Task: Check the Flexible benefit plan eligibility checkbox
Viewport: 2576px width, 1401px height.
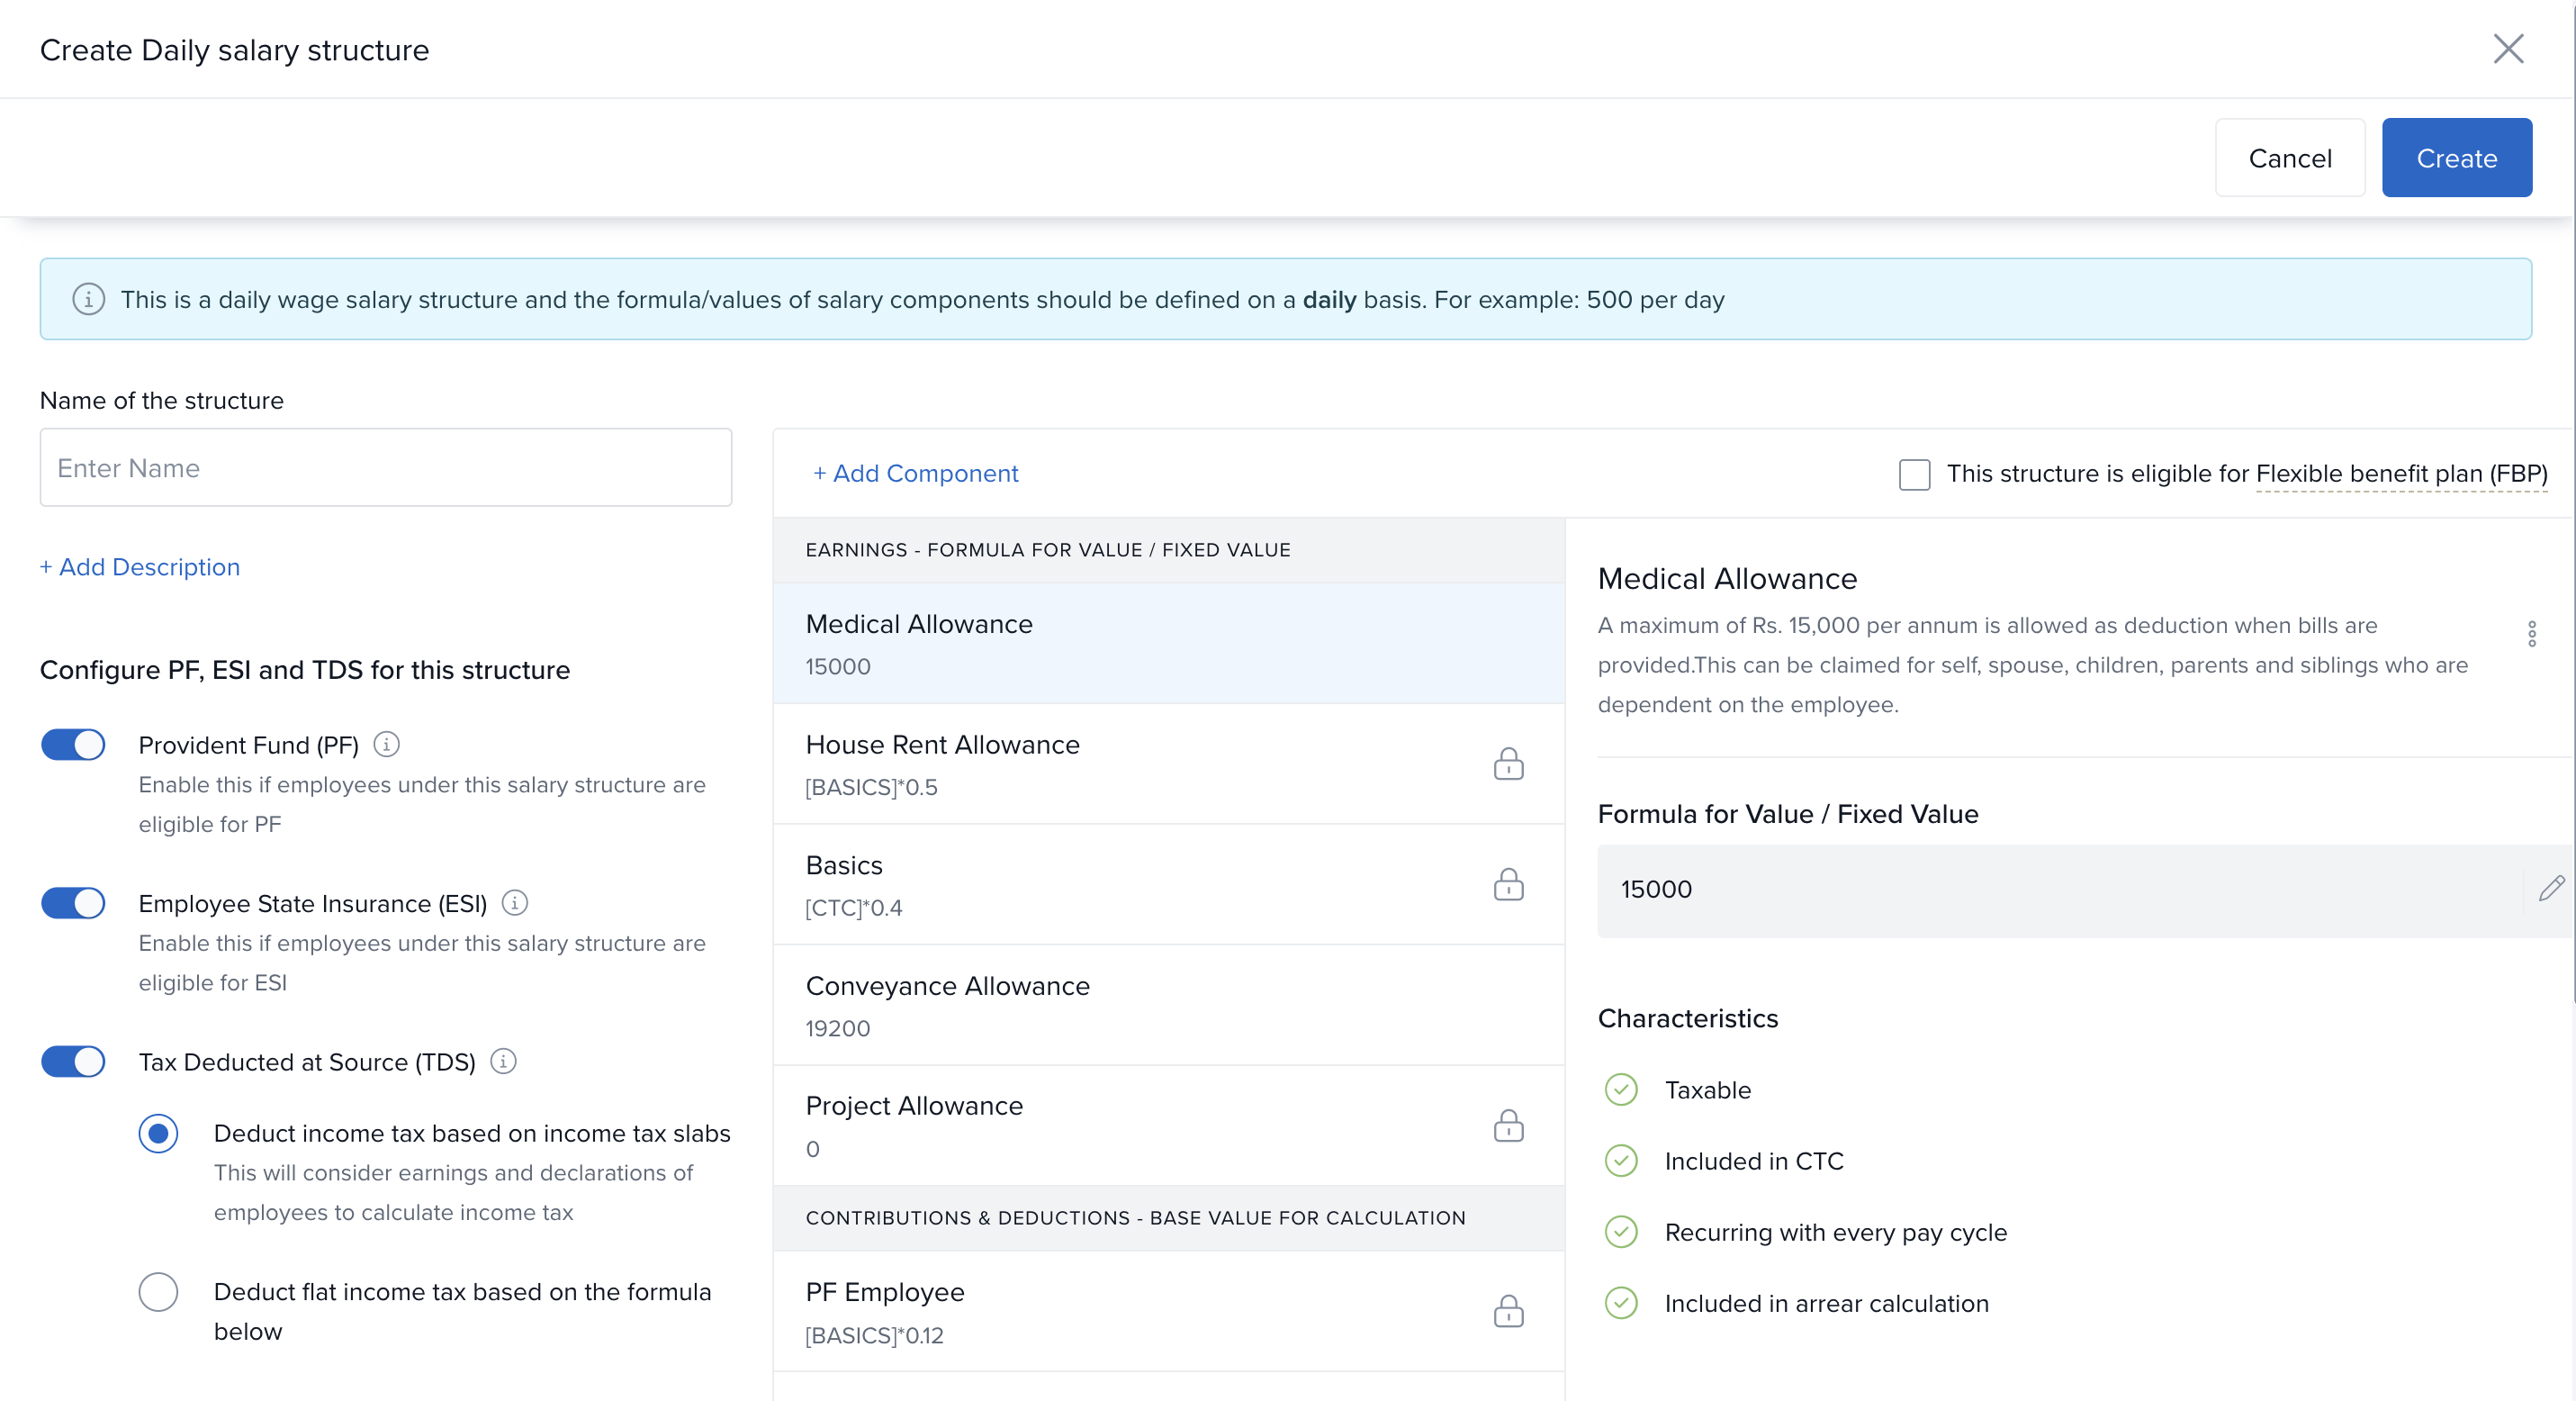Action: click(1914, 474)
